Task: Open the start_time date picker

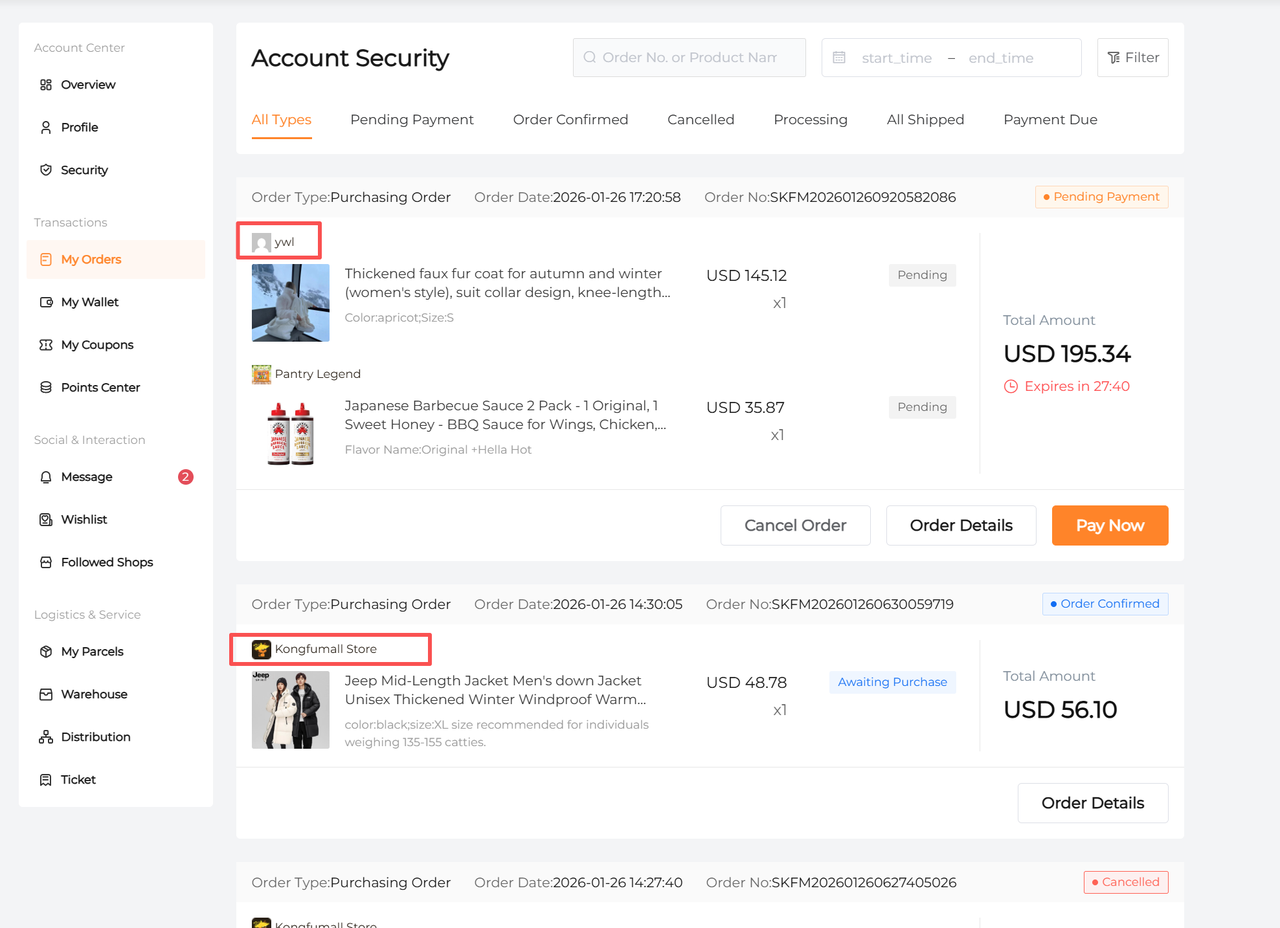Action: [896, 58]
